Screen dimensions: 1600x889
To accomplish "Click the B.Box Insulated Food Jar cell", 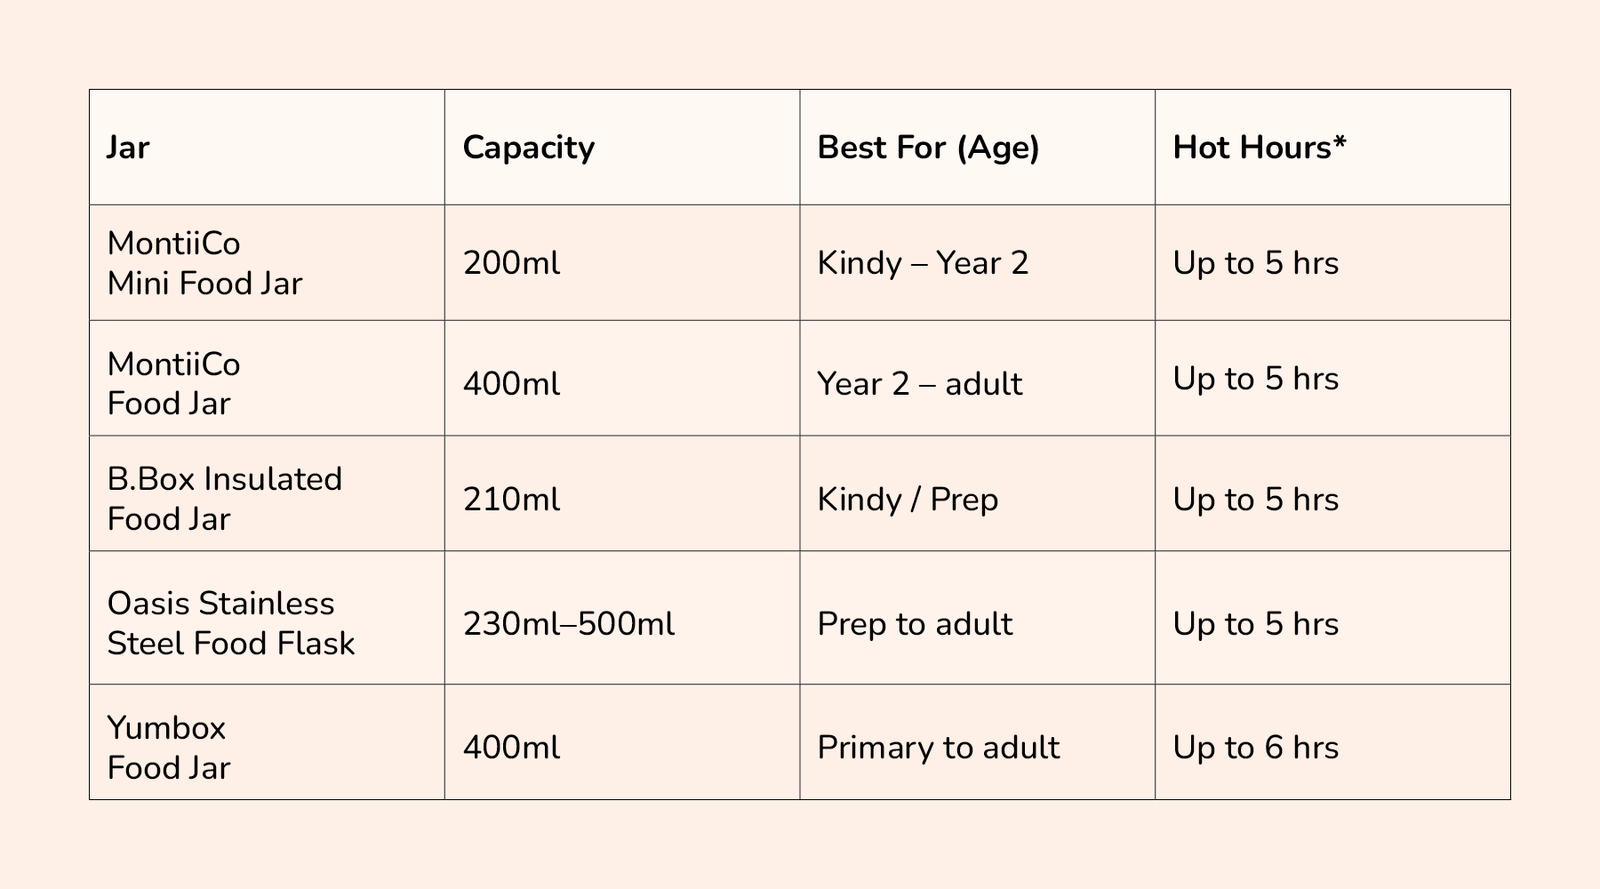I will tap(267, 493).
